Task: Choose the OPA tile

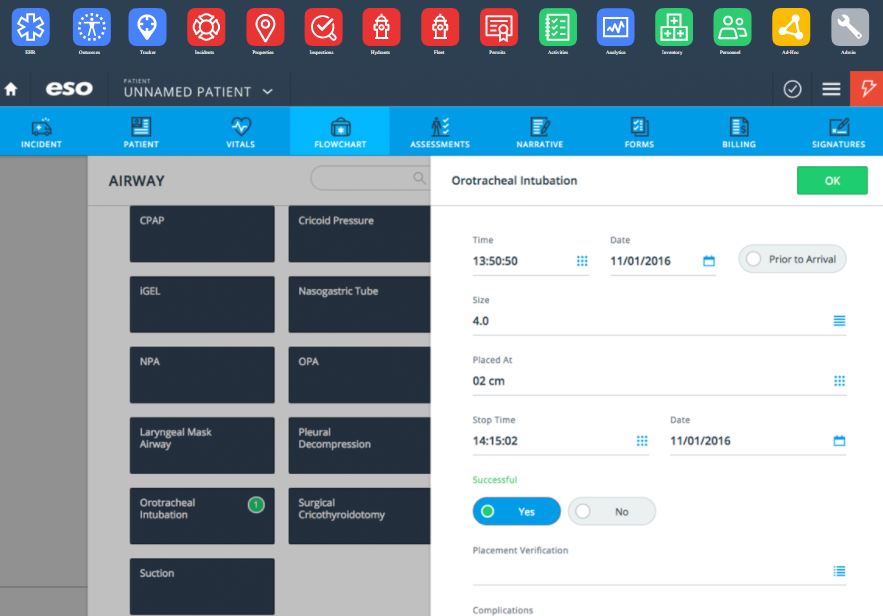Action: click(359, 374)
